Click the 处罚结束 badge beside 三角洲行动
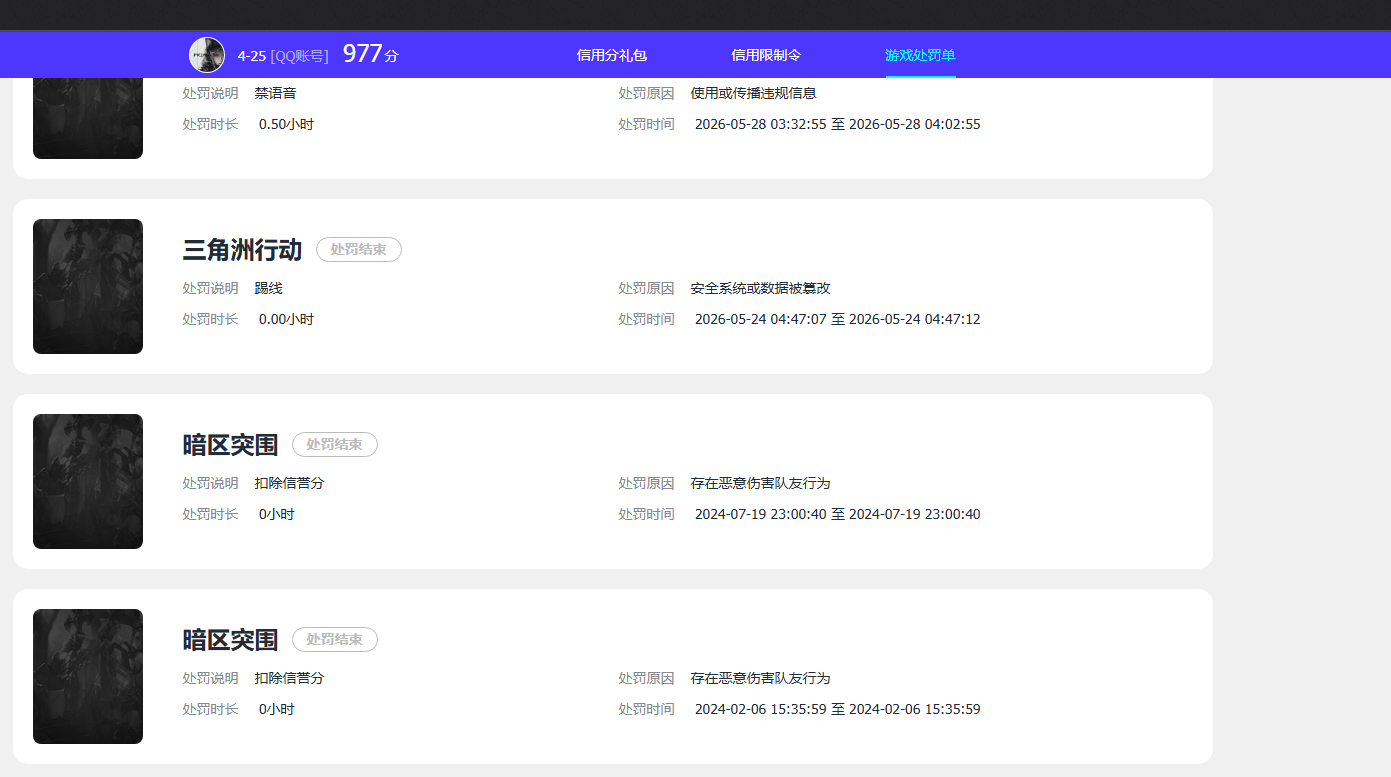 [359, 249]
